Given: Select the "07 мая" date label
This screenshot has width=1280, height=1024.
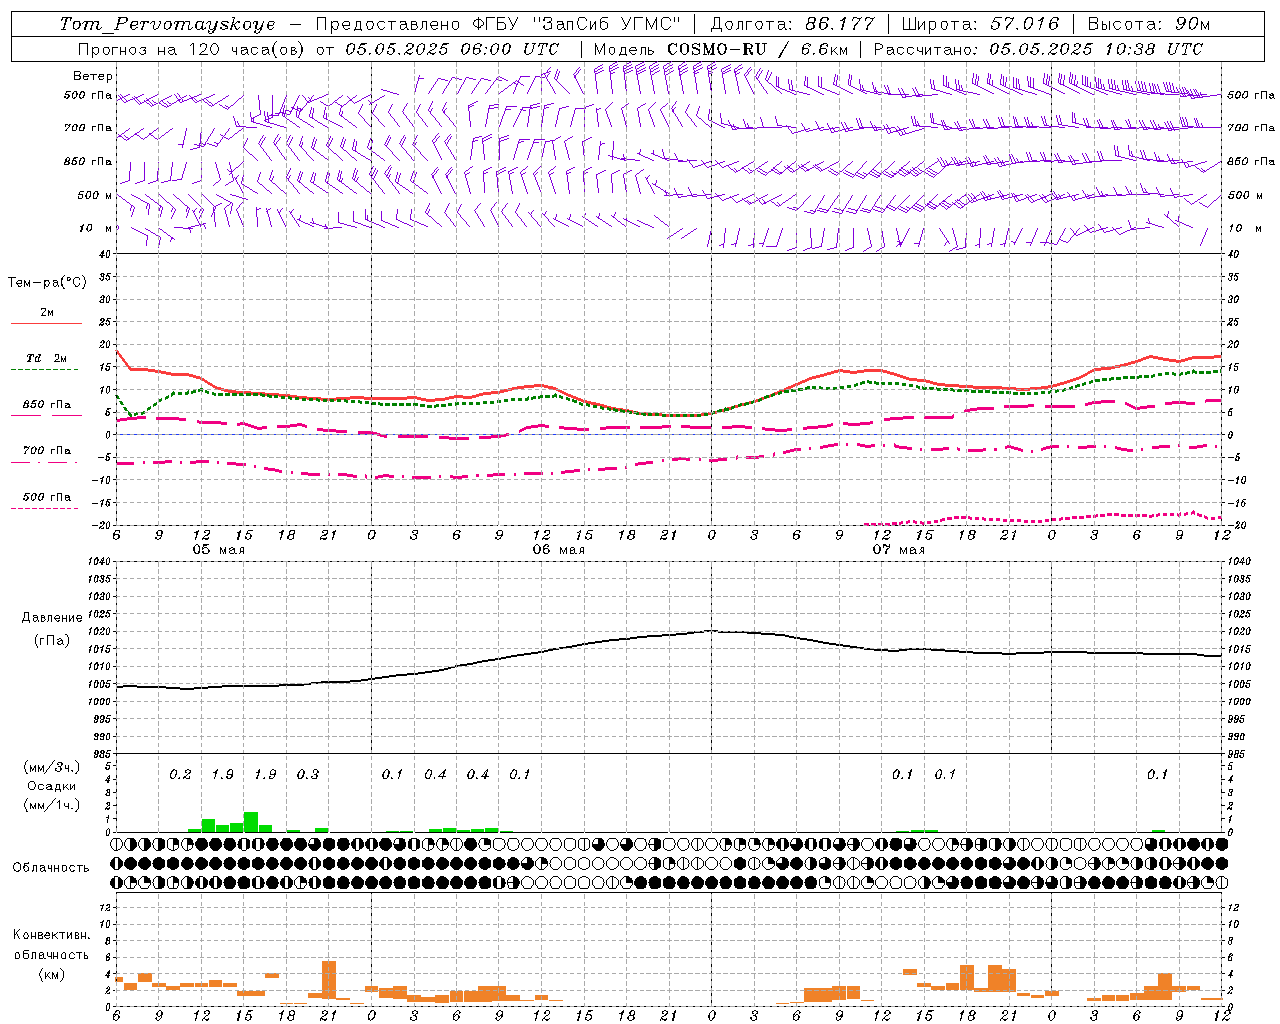Looking at the screenshot, I should pyautogui.click(x=898, y=550).
